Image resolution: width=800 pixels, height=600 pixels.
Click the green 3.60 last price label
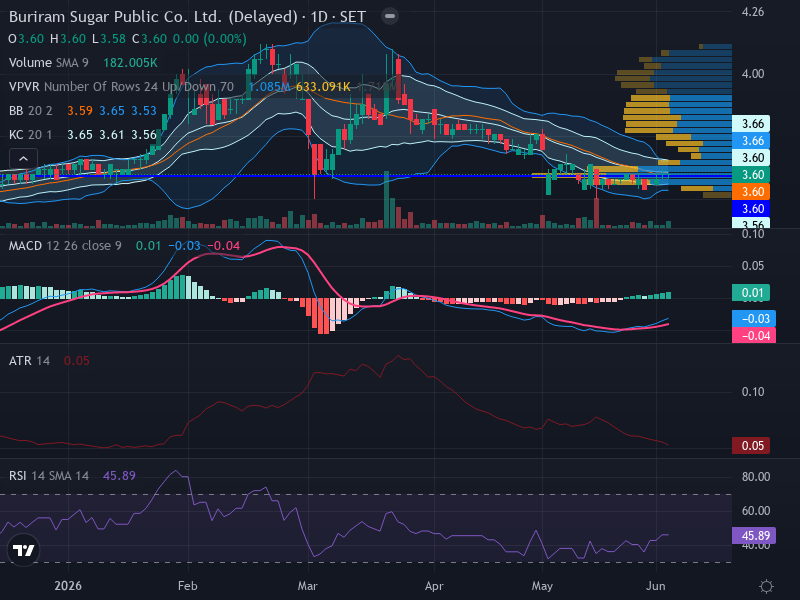click(751, 174)
